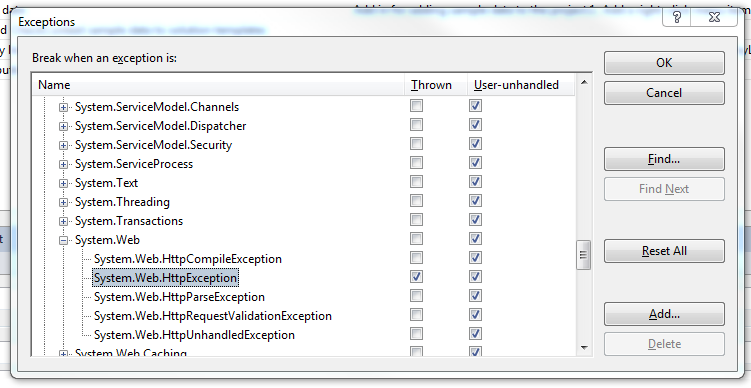Image resolution: width=751 pixels, height=388 pixels.
Task: Expand System.ServiceProcess node
Action: click(x=63, y=165)
